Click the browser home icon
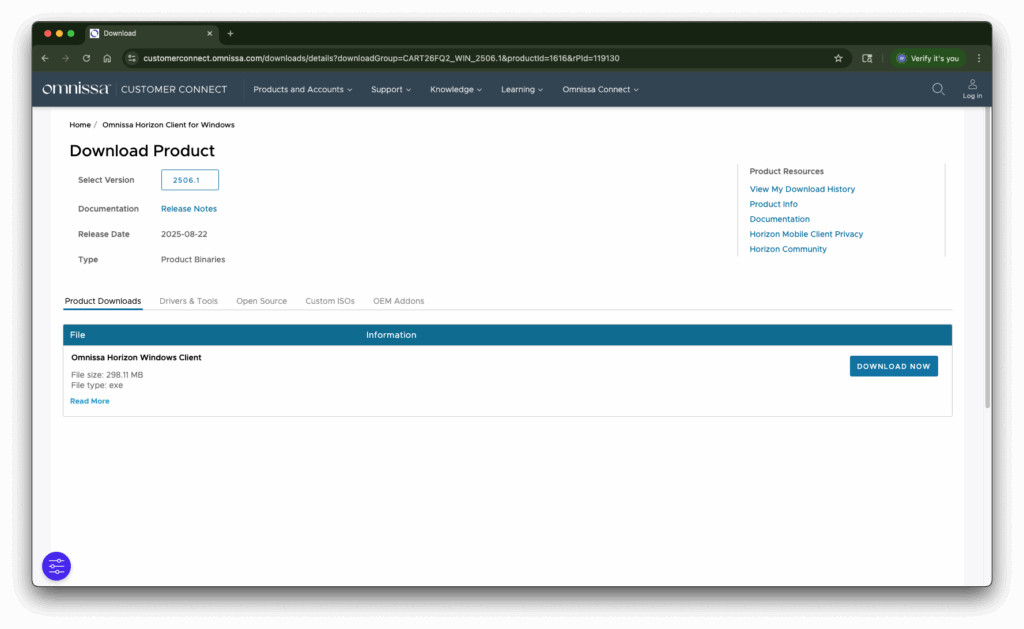Image resolution: width=1024 pixels, height=629 pixels. (107, 58)
